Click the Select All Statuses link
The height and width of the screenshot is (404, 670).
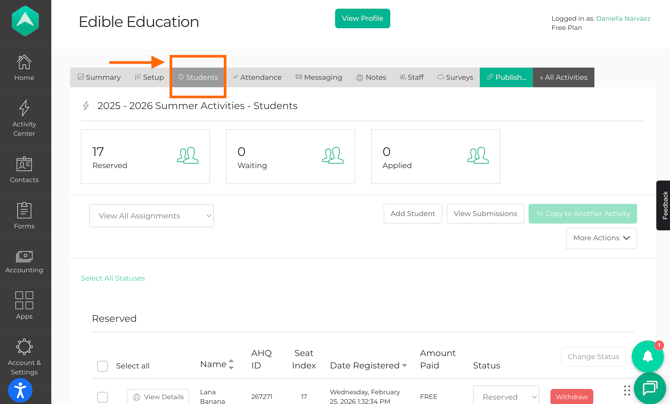pos(113,278)
